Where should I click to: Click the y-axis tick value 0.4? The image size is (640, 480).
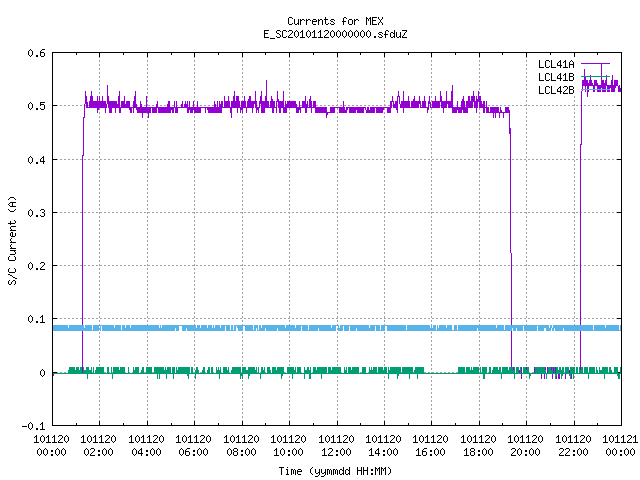(36, 160)
